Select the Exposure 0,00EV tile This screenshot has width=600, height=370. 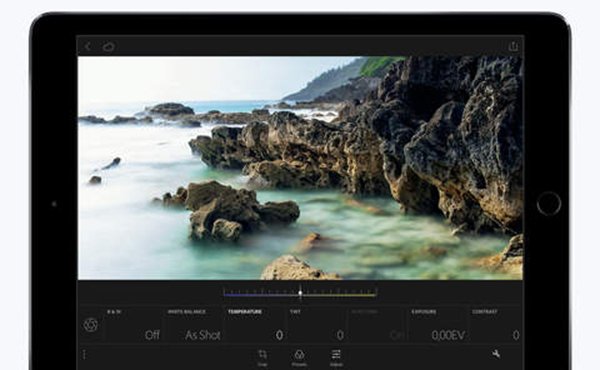click(x=438, y=324)
